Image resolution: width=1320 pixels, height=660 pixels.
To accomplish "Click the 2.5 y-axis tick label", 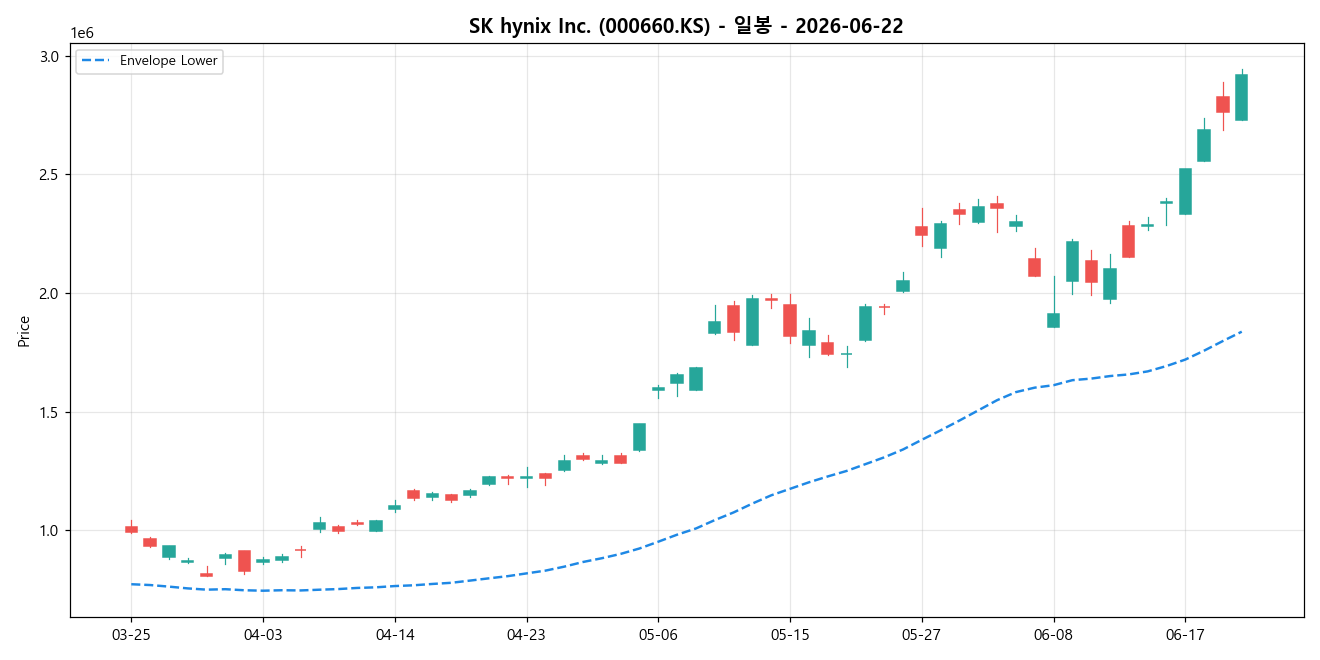I will tap(53, 175).
